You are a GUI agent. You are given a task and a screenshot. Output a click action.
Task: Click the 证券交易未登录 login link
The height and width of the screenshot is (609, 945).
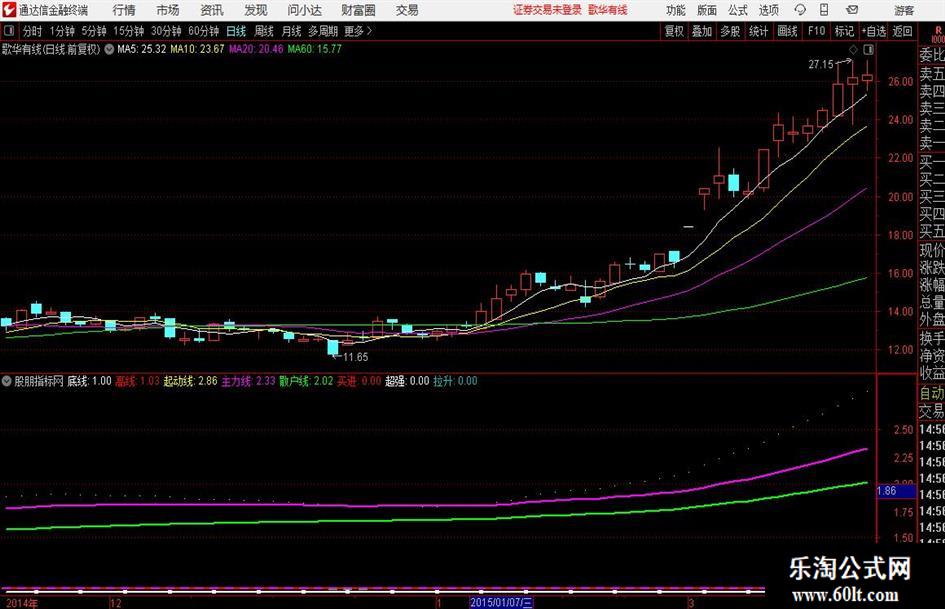point(547,10)
